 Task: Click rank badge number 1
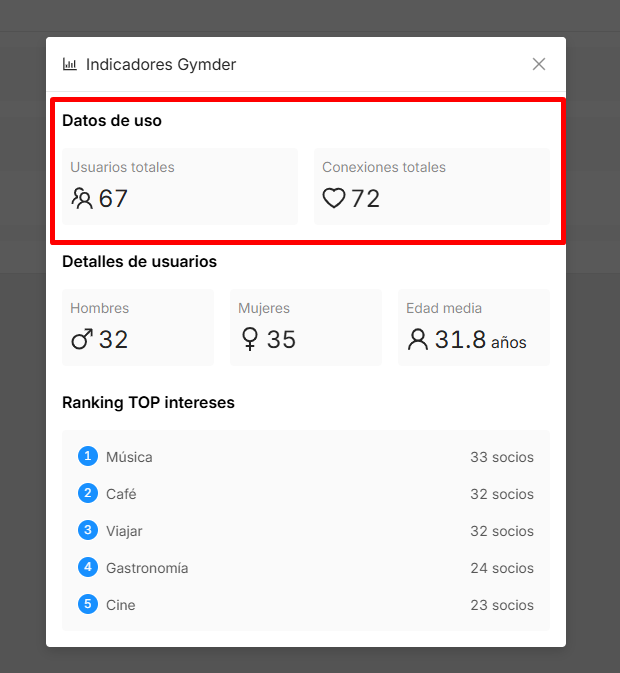click(x=88, y=456)
